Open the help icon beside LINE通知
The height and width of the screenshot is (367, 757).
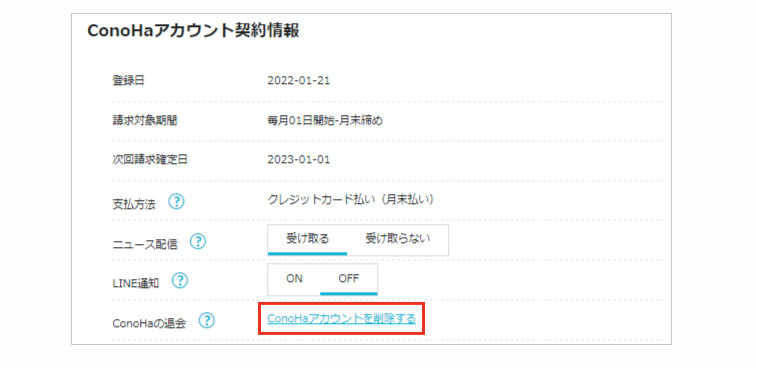pos(180,280)
